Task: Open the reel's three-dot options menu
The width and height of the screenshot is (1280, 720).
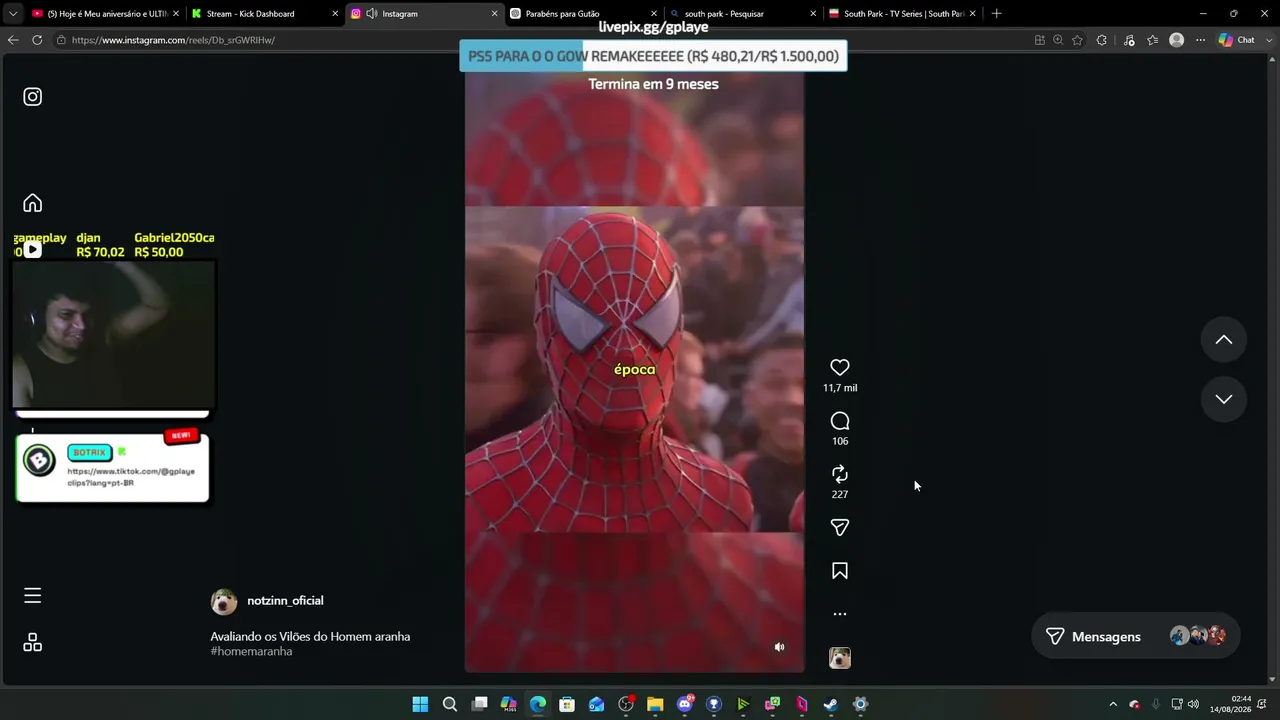Action: pos(840,614)
